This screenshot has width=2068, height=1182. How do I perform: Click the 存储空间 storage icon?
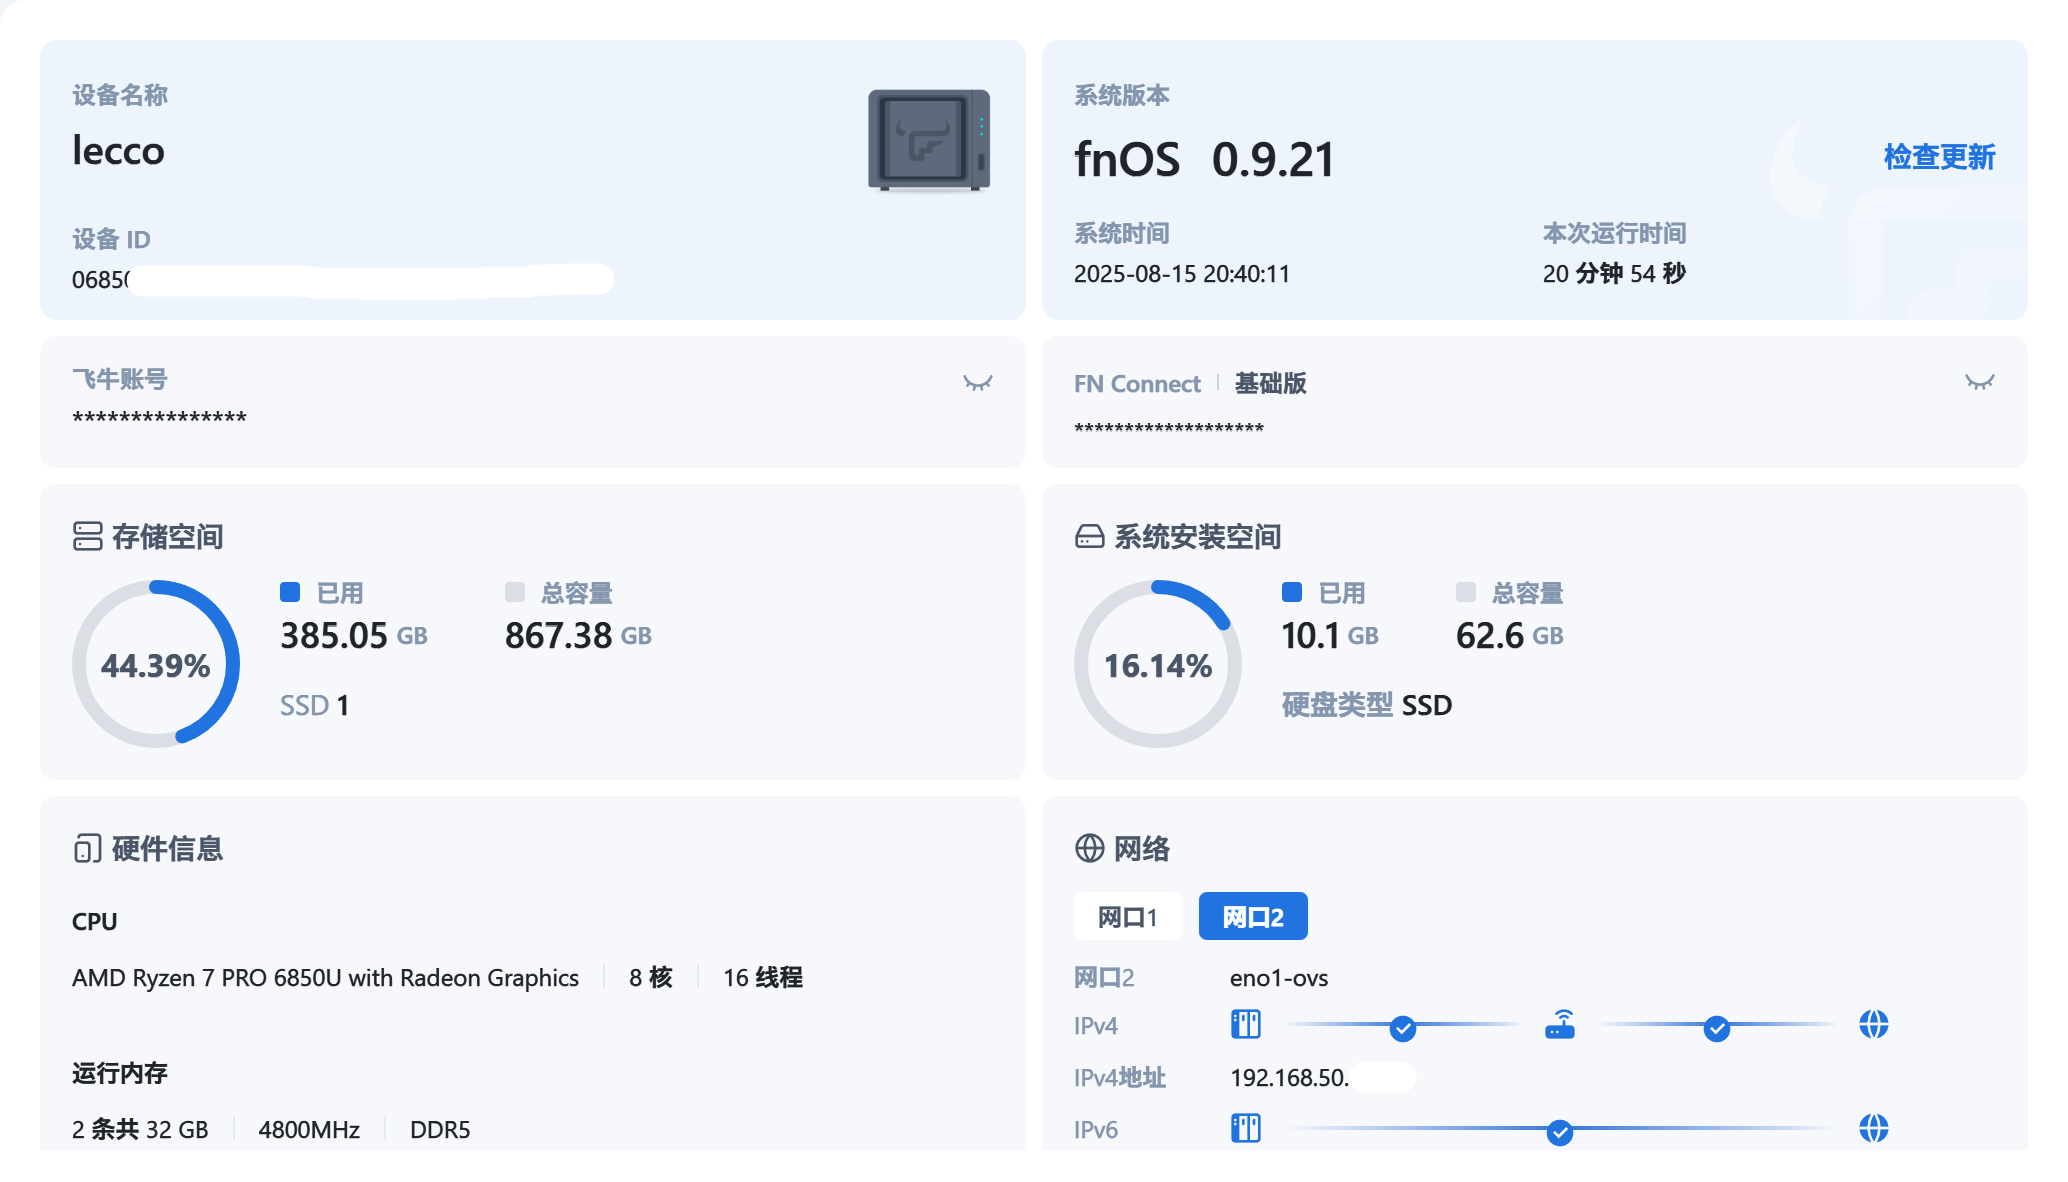click(88, 536)
